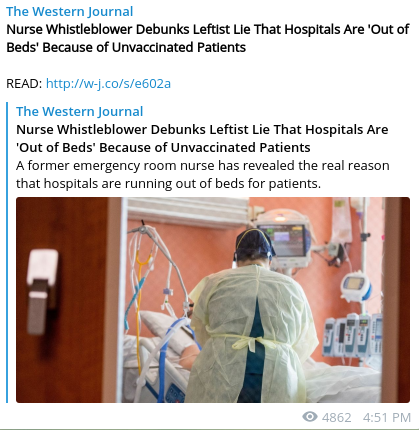Image resolution: width=419 pixels, height=430 pixels.
Task: Click the patient monitor screen in photo
Action: click(x=285, y=240)
